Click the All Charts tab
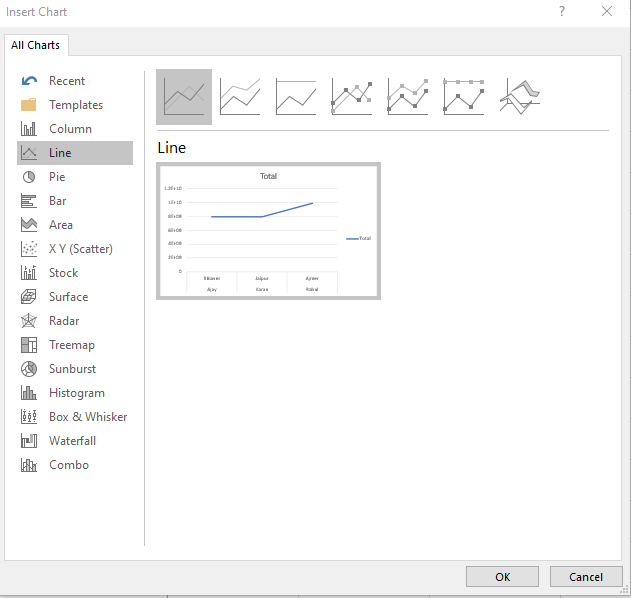Screen dimensions: 631x598 36,45
